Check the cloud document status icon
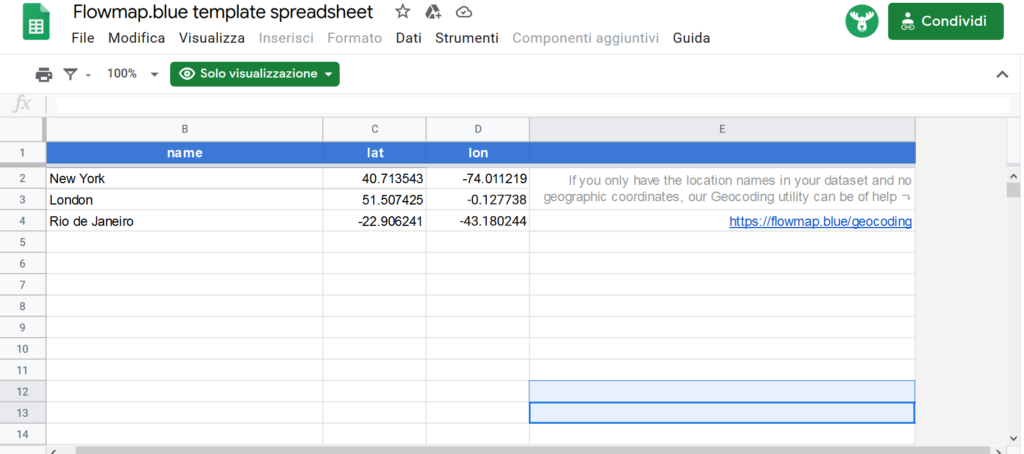The width and height of the screenshot is (1024, 454). (x=464, y=12)
